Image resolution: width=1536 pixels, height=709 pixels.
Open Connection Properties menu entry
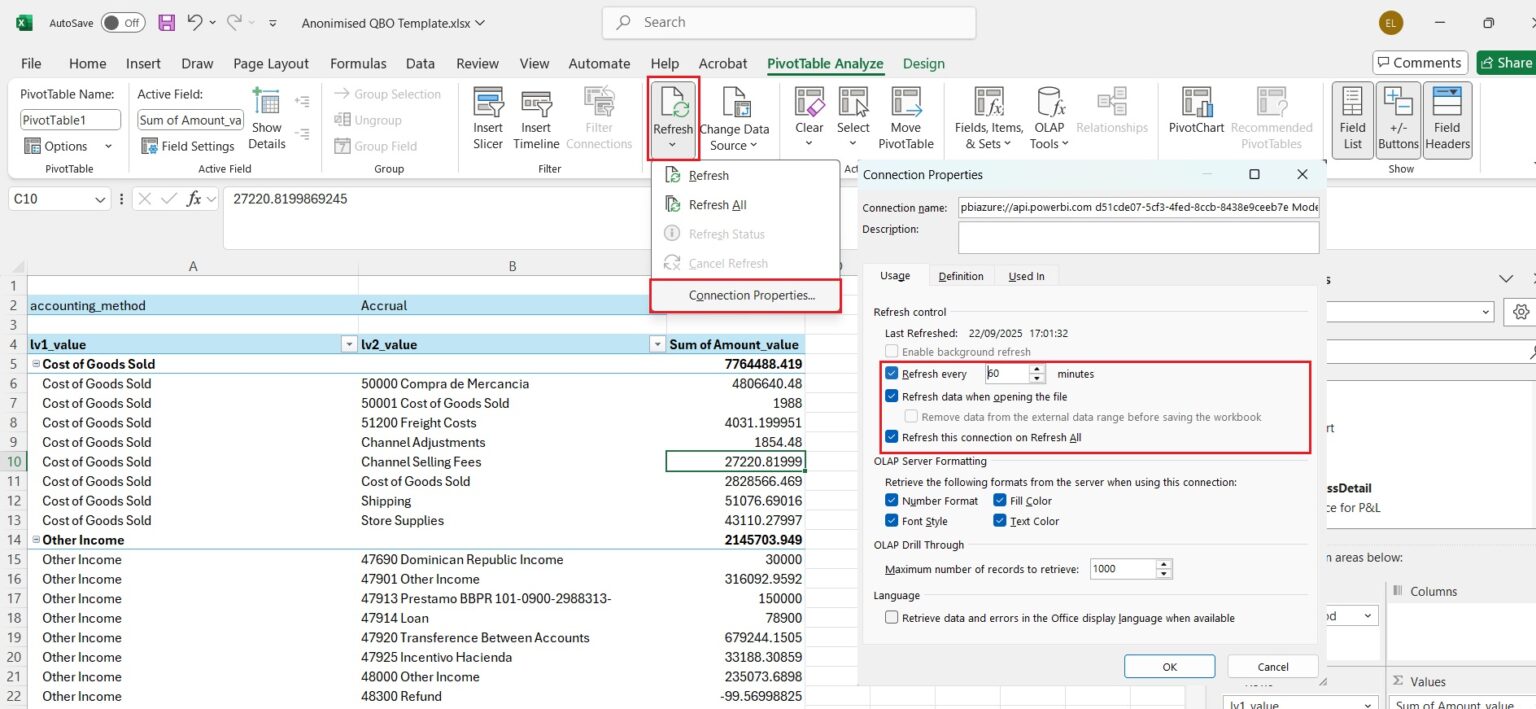point(745,295)
